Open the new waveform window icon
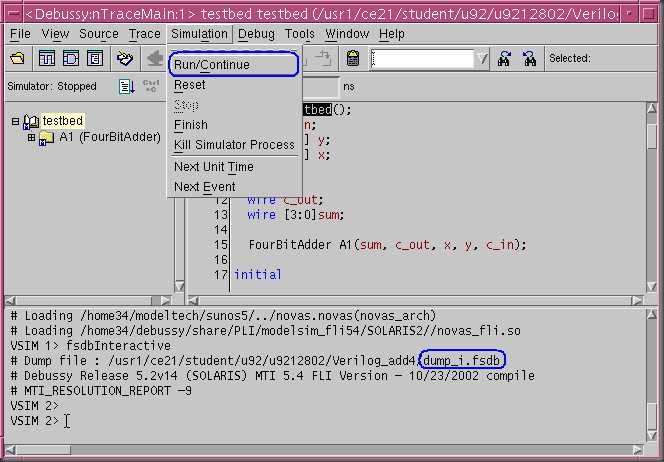 (47, 58)
